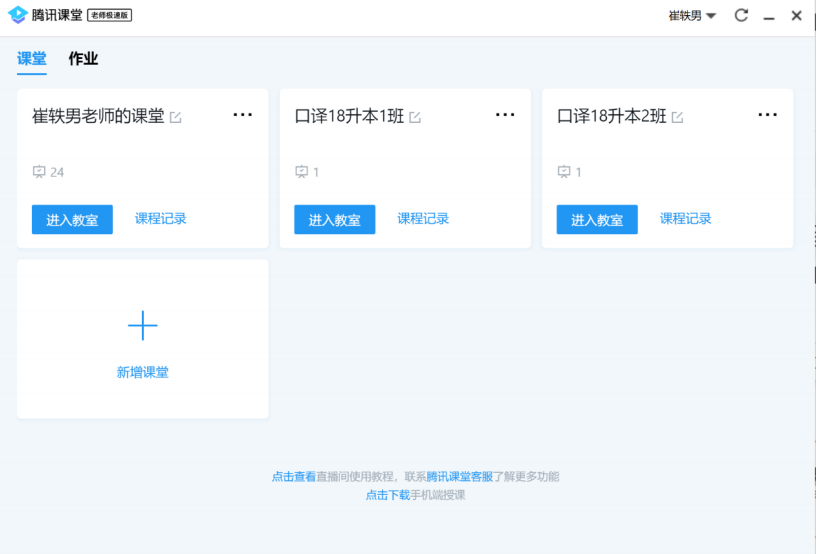Enter classroom for 崔轶男老师的课堂
Screen dimensions: 818x554
click(x=72, y=220)
